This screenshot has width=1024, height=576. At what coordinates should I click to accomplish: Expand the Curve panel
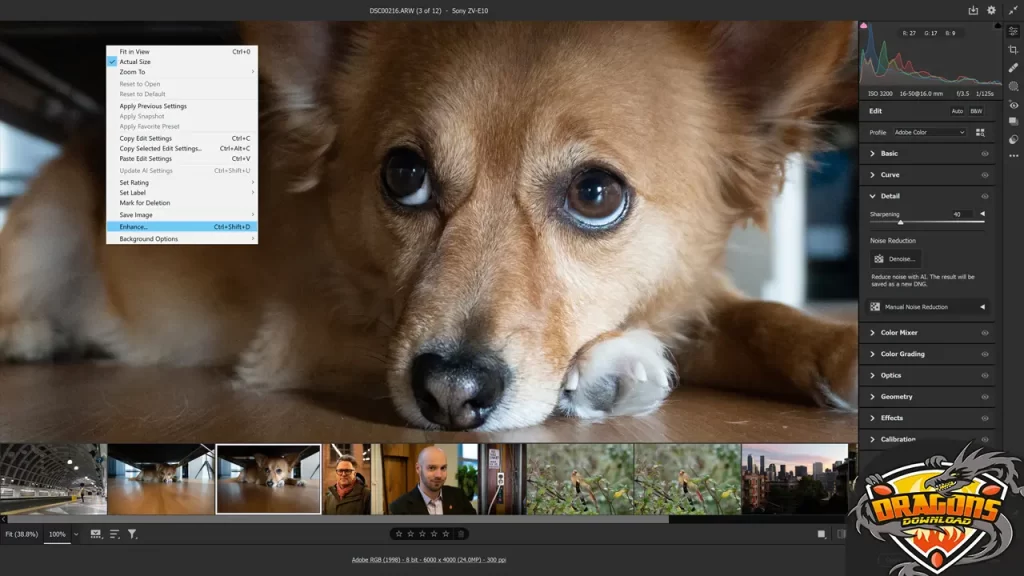coord(889,175)
